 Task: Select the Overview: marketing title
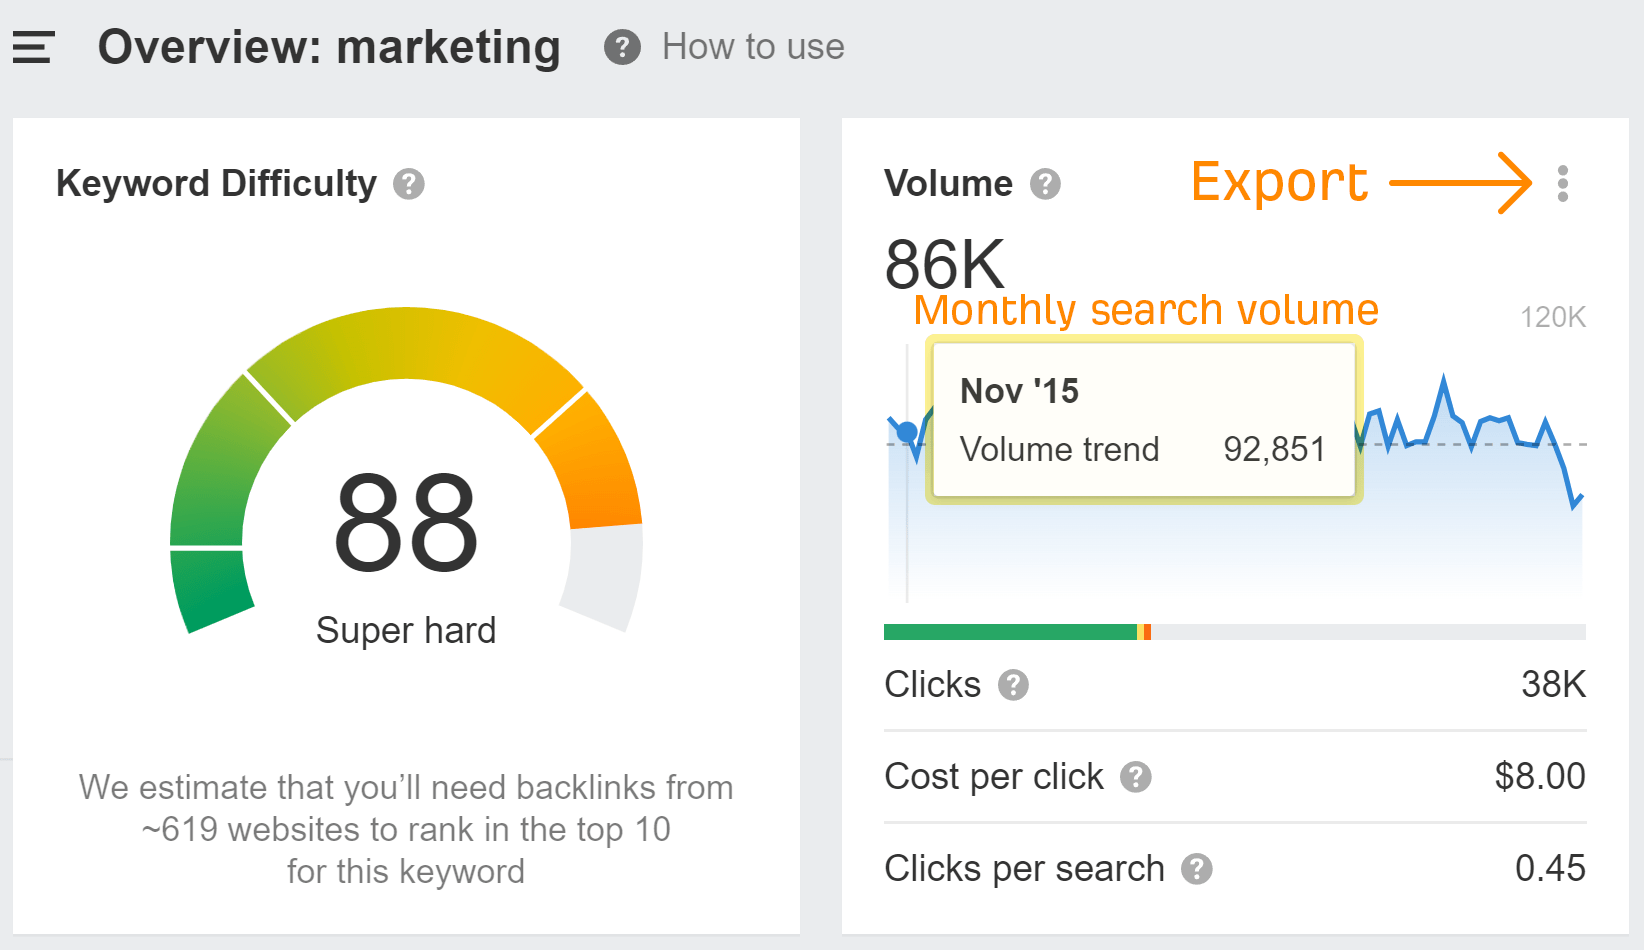(x=330, y=47)
